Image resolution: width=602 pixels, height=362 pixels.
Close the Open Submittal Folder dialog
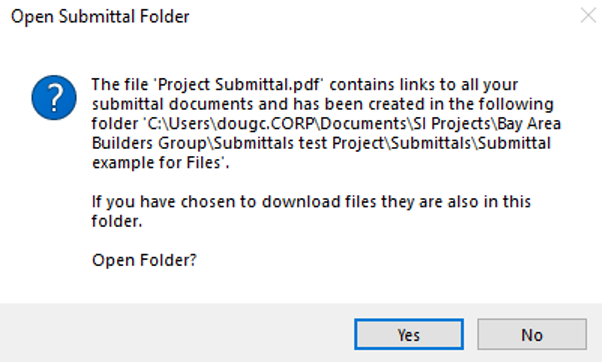click(588, 16)
